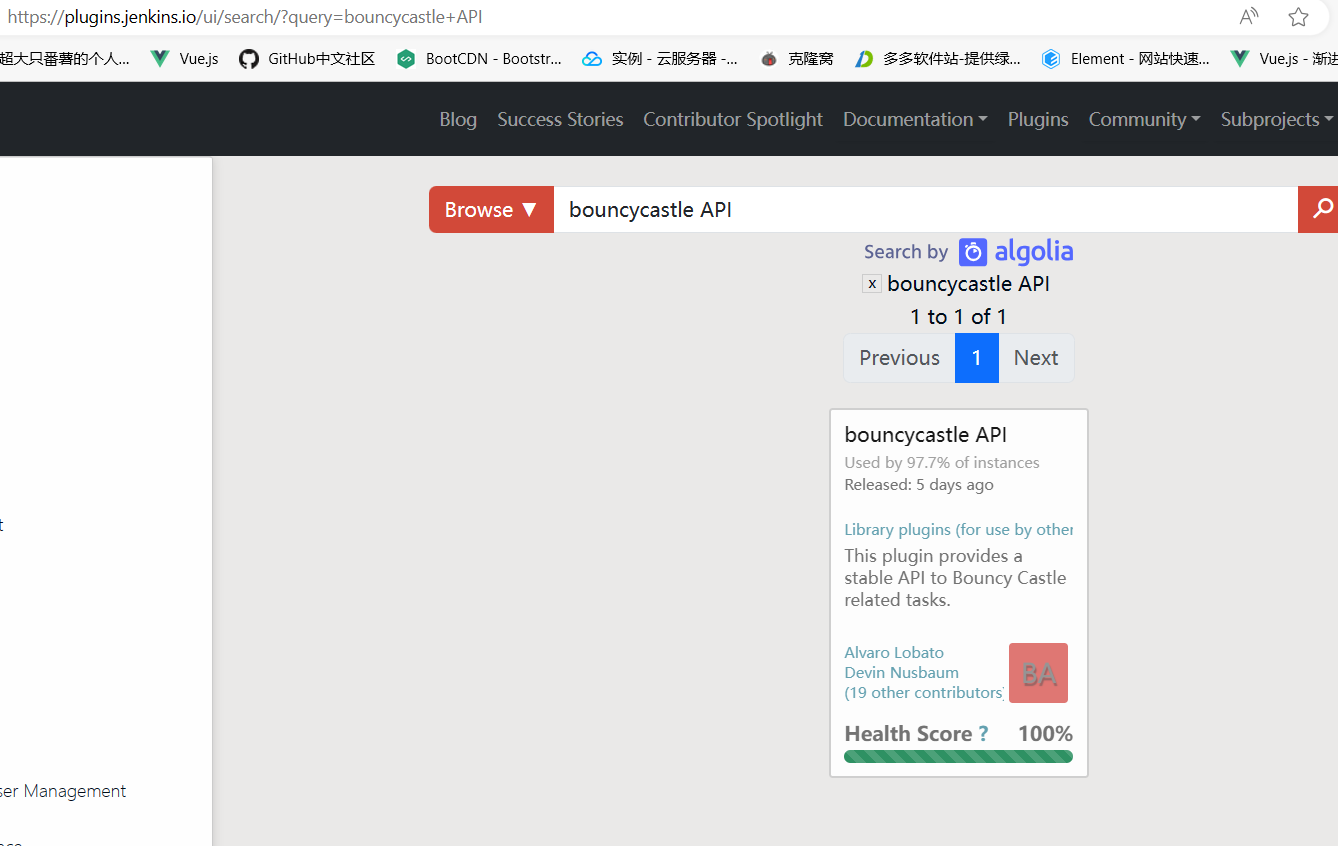The image size is (1338, 846).
Task: Open Success Stories in navbar
Action: click(560, 119)
